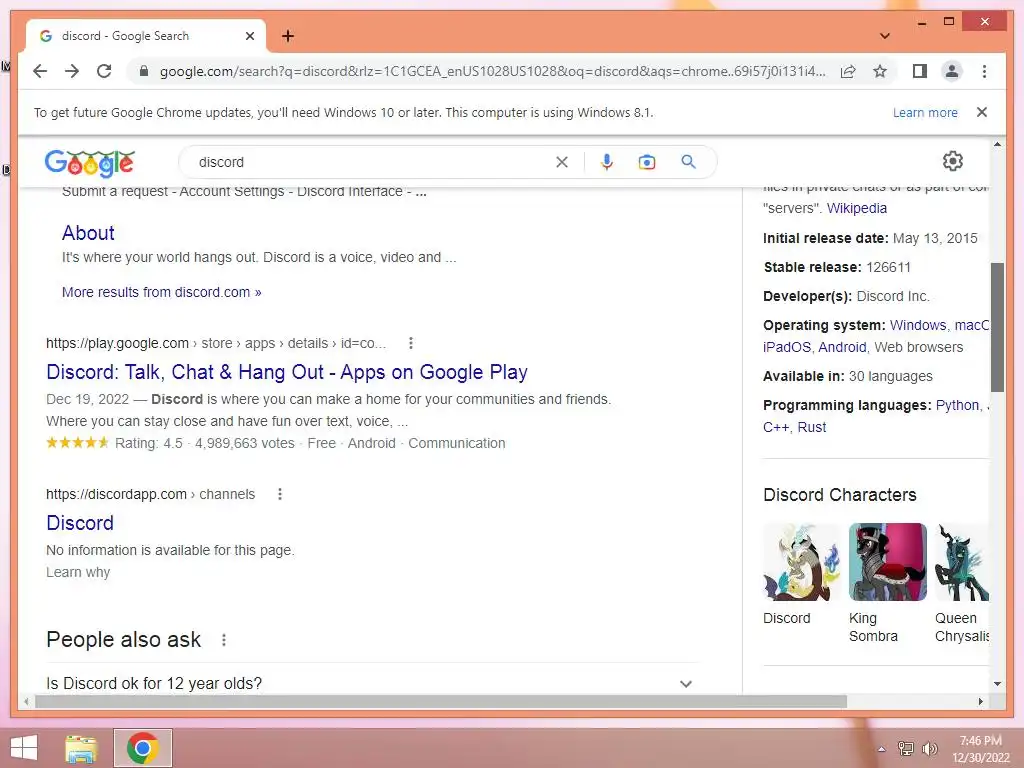The height and width of the screenshot is (768, 1024).
Task: Open the Chrome side panel
Action: [x=920, y=71]
